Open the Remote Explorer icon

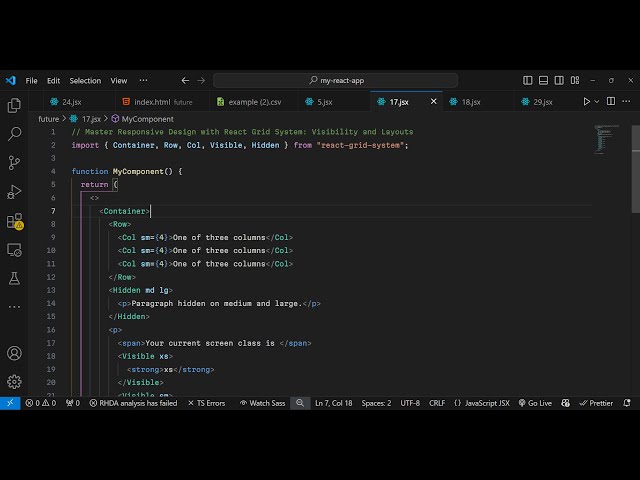14,250
